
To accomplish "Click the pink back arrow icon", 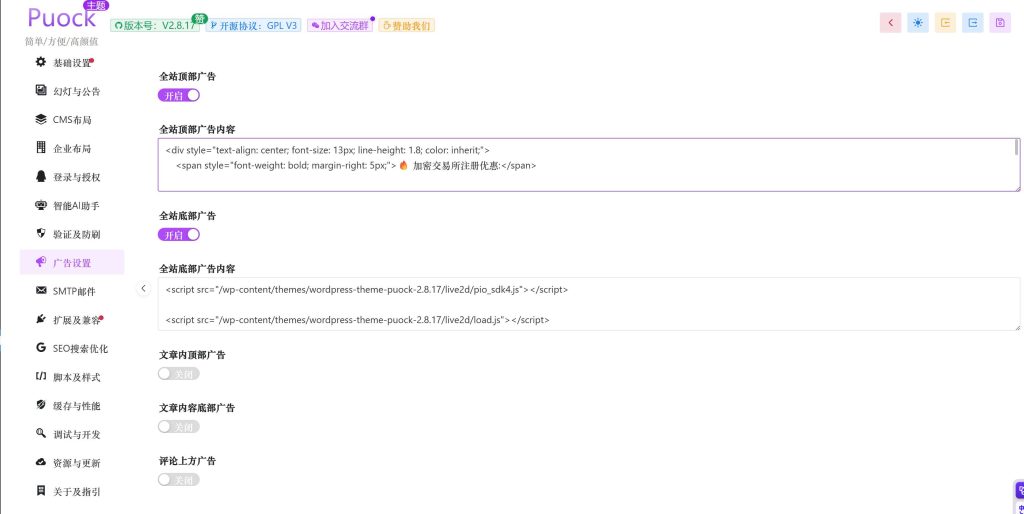I will [890, 23].
